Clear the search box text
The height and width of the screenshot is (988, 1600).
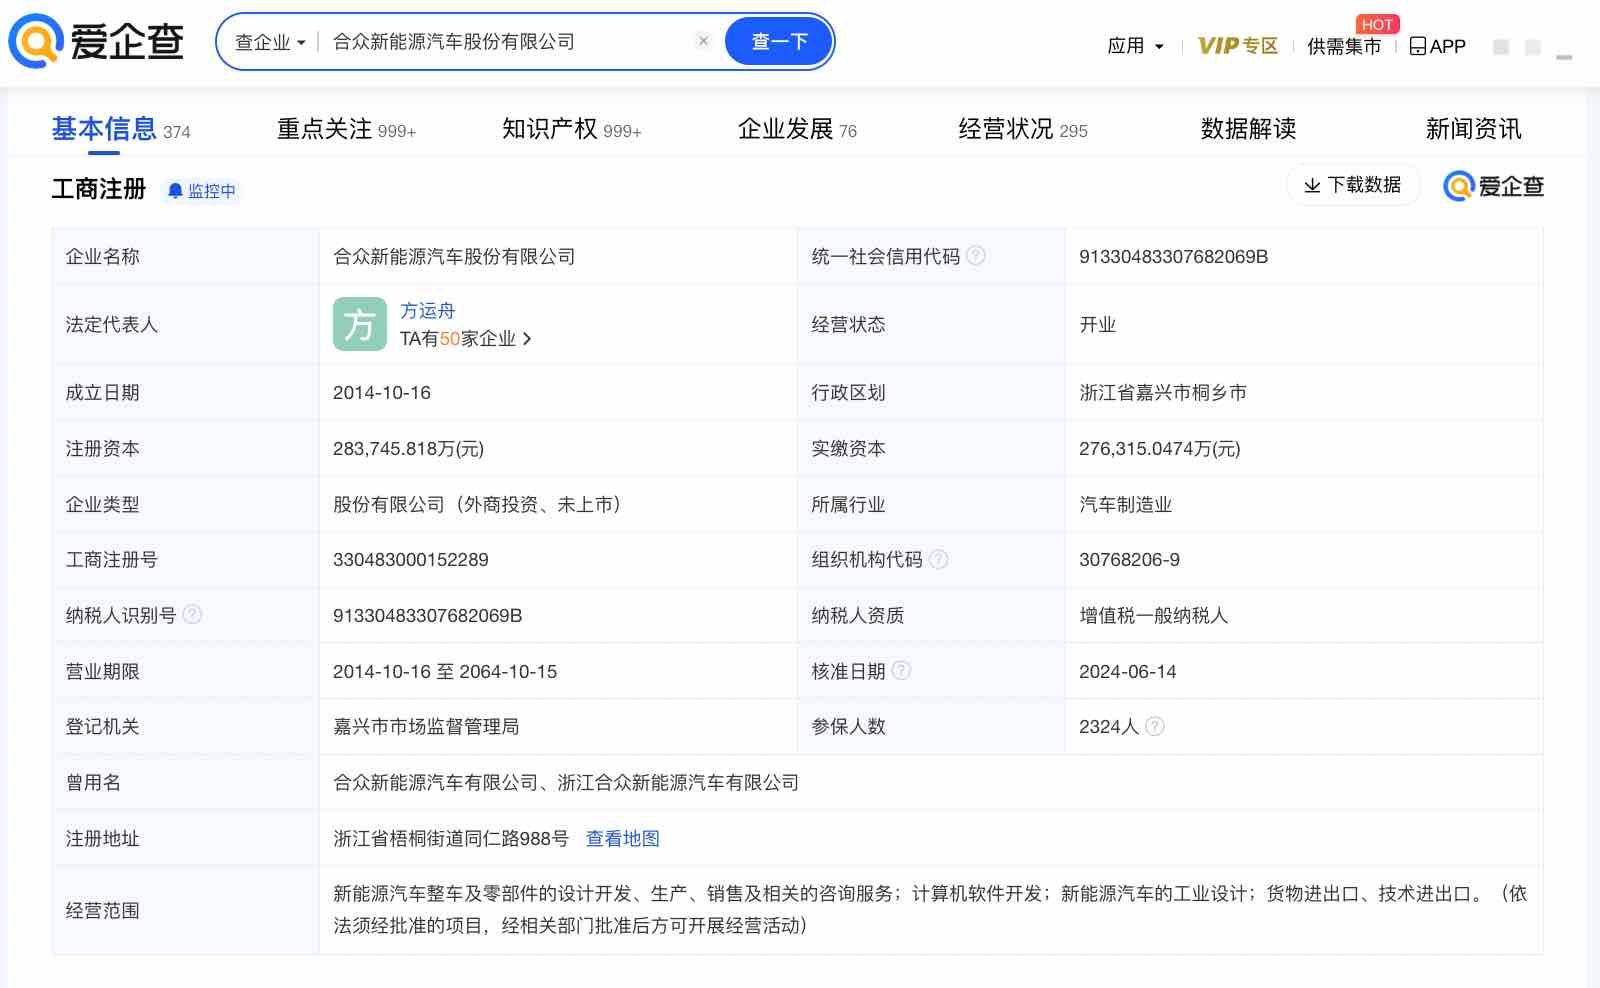[703, 41]
